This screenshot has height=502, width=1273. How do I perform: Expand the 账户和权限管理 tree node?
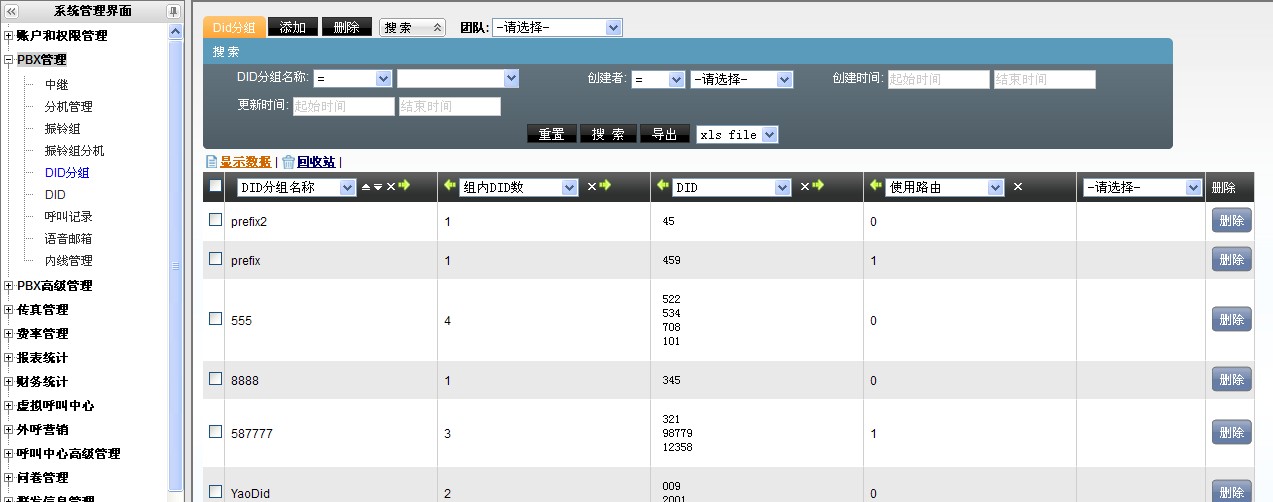click(x=9, y=36)
